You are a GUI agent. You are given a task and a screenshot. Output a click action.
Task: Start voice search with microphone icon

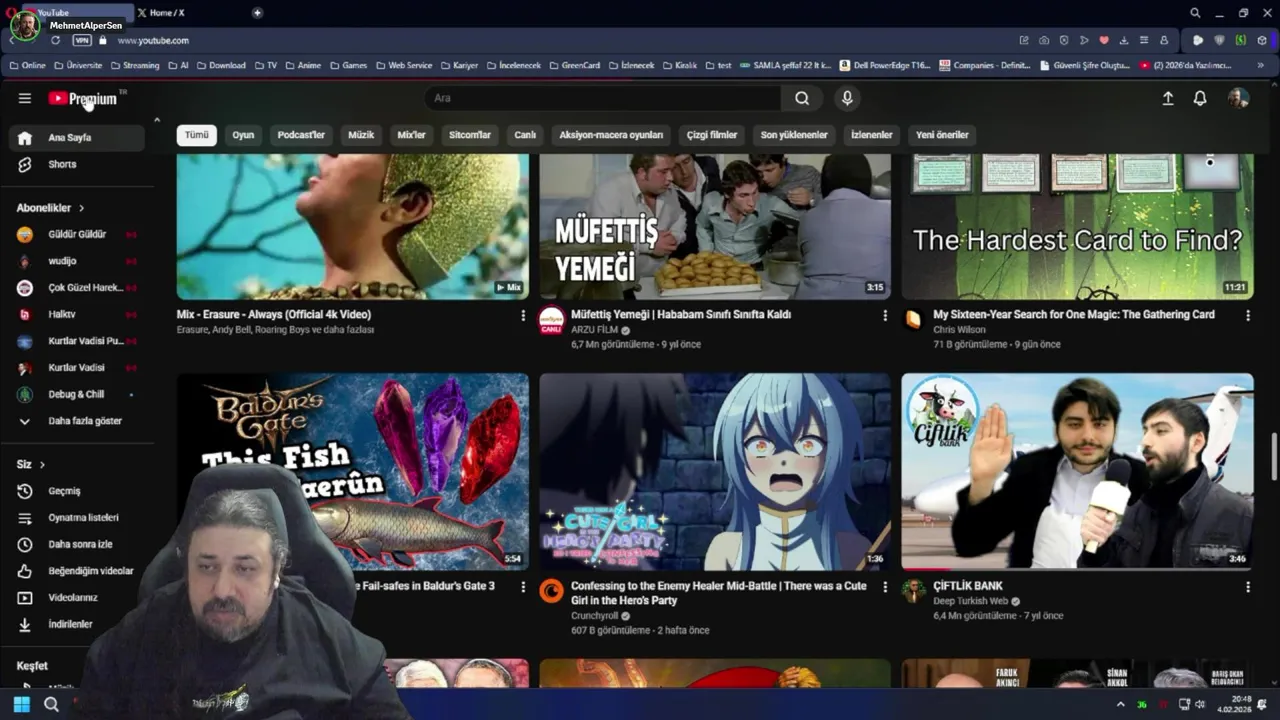[x=847, y=98]
